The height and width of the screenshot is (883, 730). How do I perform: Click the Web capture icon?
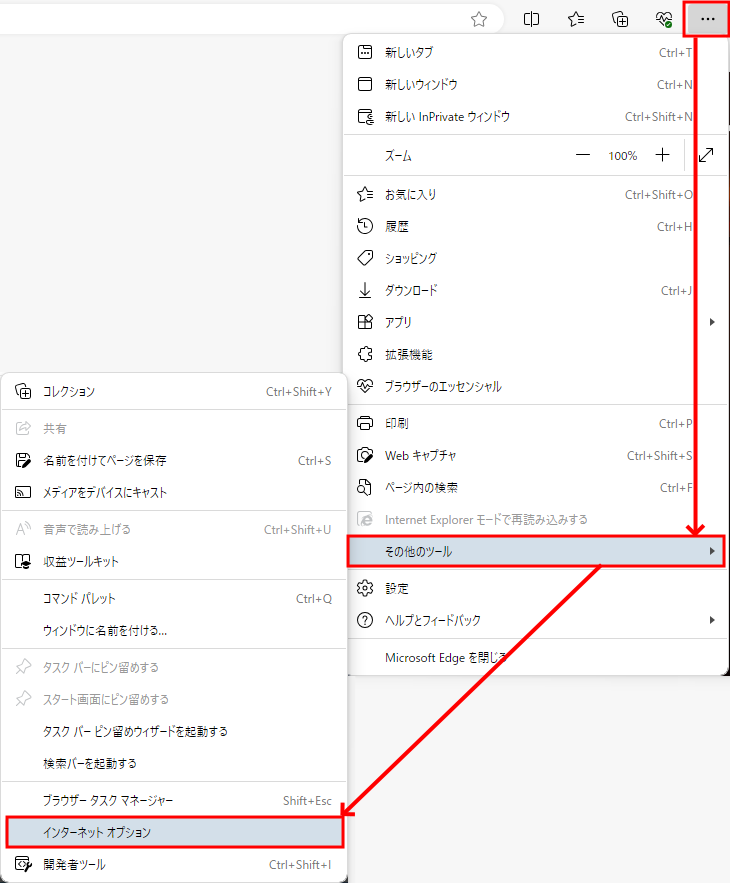365,455
